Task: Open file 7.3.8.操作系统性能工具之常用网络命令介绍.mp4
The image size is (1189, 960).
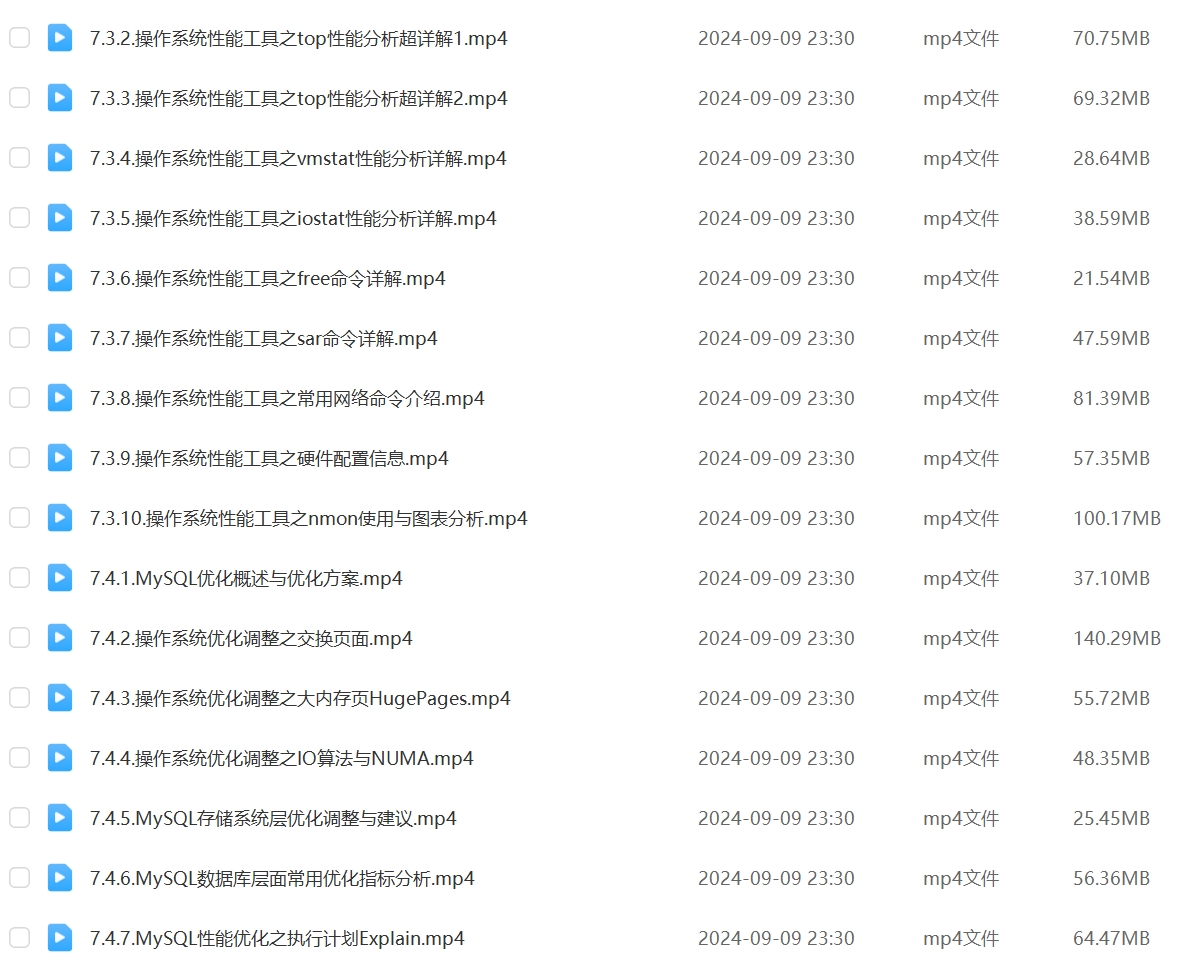Action: [287, 398]
